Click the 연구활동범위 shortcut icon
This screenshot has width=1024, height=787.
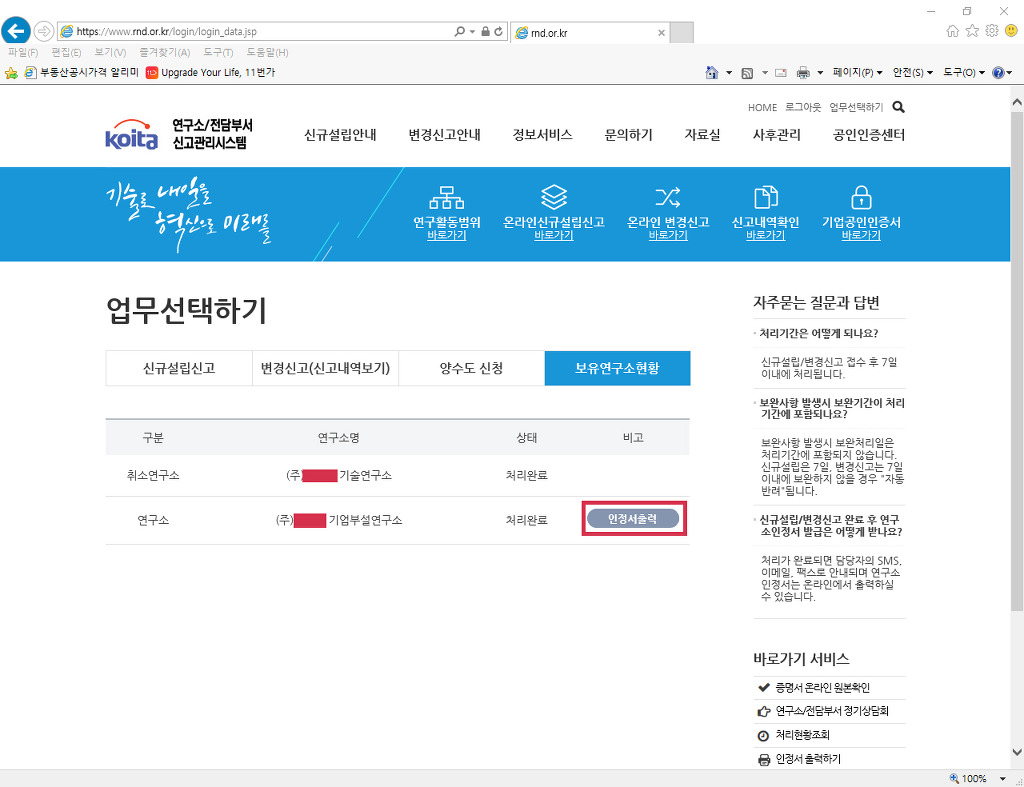pyautogui.click(x=453, y=196)
